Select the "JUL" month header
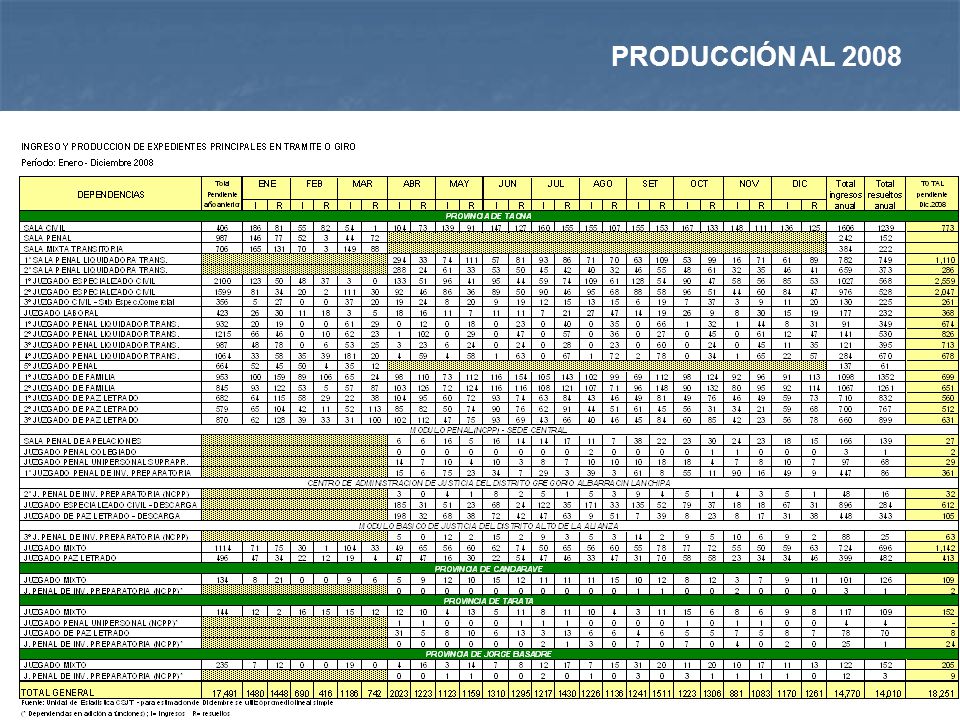Viewport: 960px width, 720px height. click(x=555, y=184)
